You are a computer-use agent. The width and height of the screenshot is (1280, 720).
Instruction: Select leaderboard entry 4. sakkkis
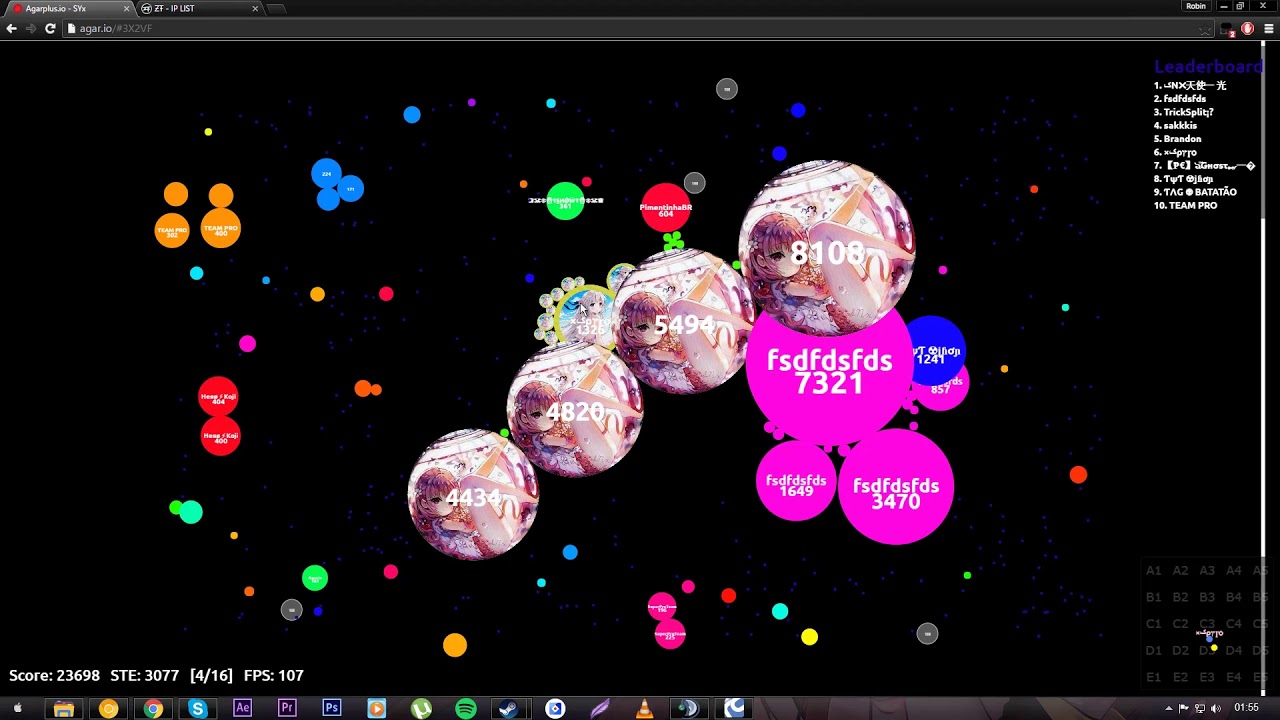[1176, 126]
